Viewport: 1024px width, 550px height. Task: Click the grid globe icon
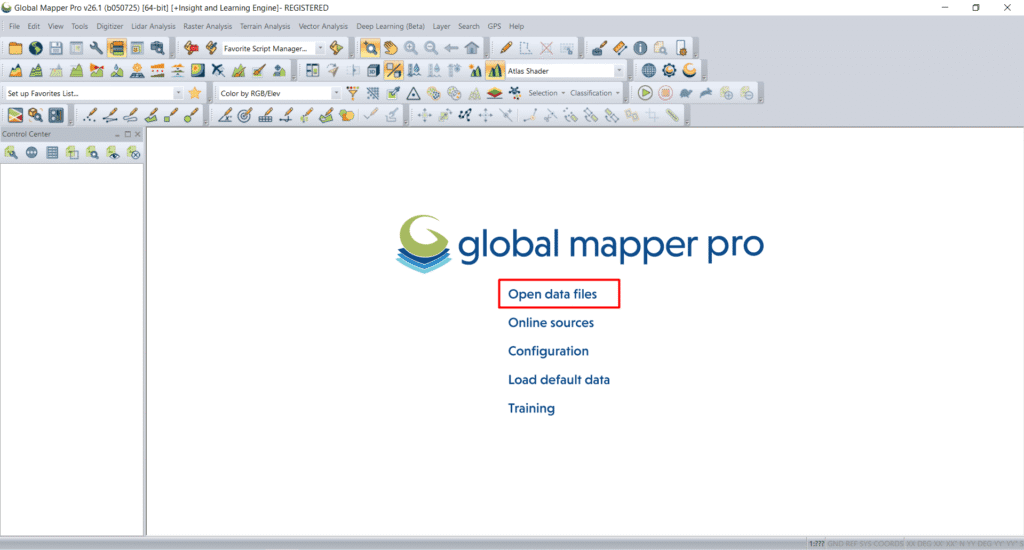[x=648, y=71]
